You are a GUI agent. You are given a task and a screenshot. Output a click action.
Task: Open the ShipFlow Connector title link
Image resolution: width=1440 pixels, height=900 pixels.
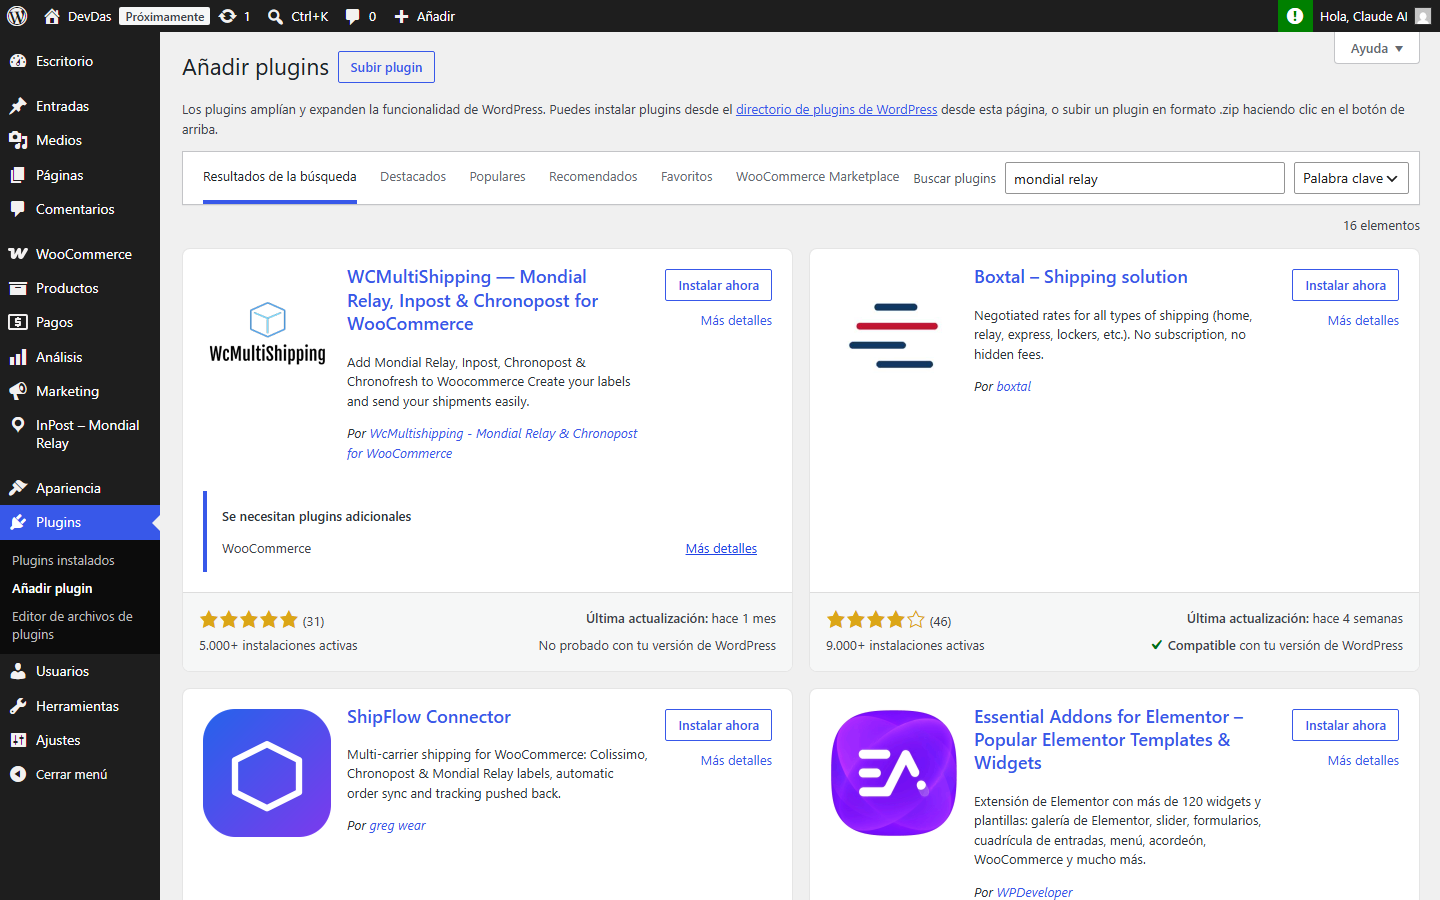(x=429, y=717)
